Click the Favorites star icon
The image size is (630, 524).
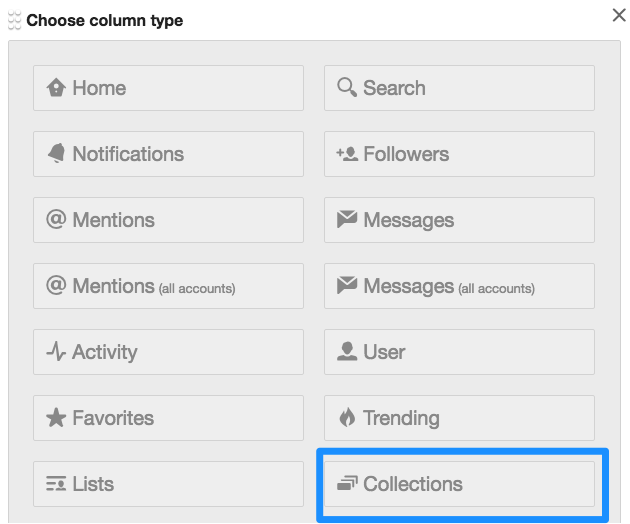coord(56,418)
